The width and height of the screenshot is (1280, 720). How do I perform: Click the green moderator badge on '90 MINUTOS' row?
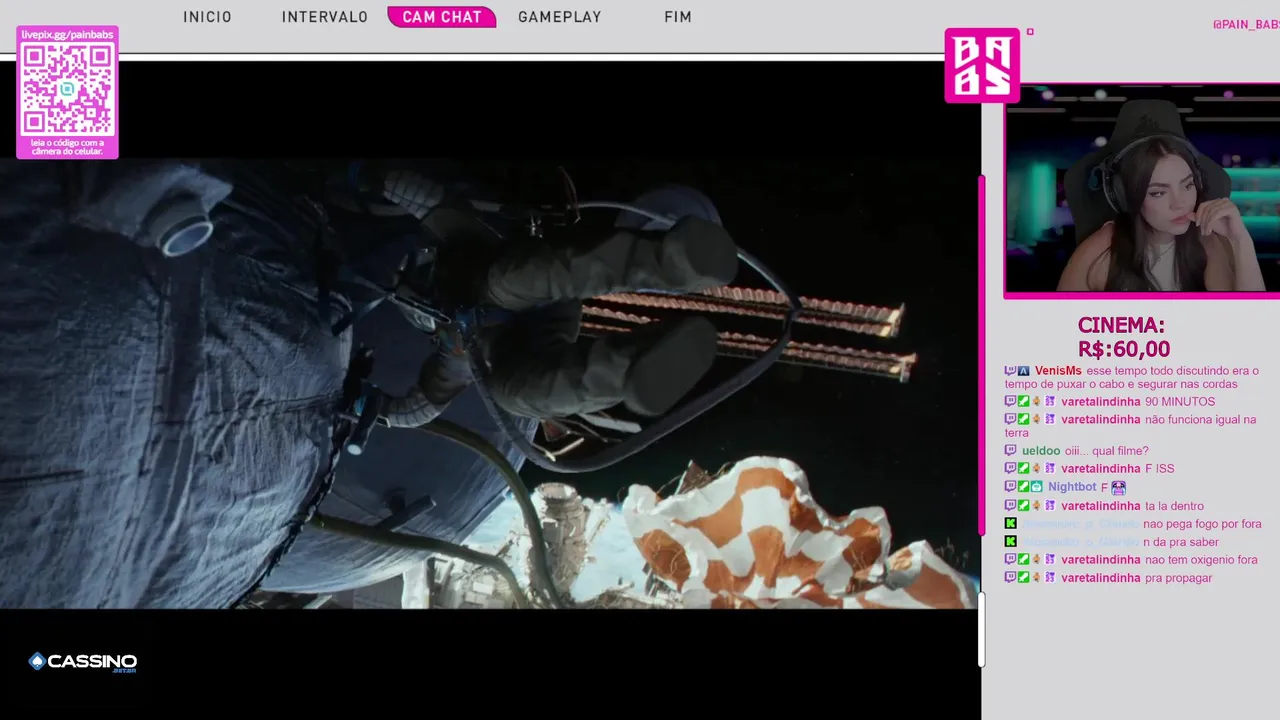coord(1024,402)
